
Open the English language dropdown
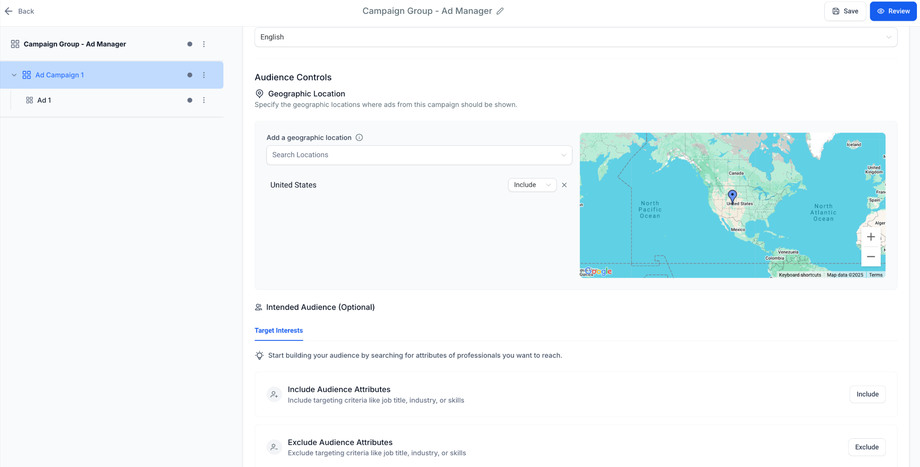[x=575, y=37]
